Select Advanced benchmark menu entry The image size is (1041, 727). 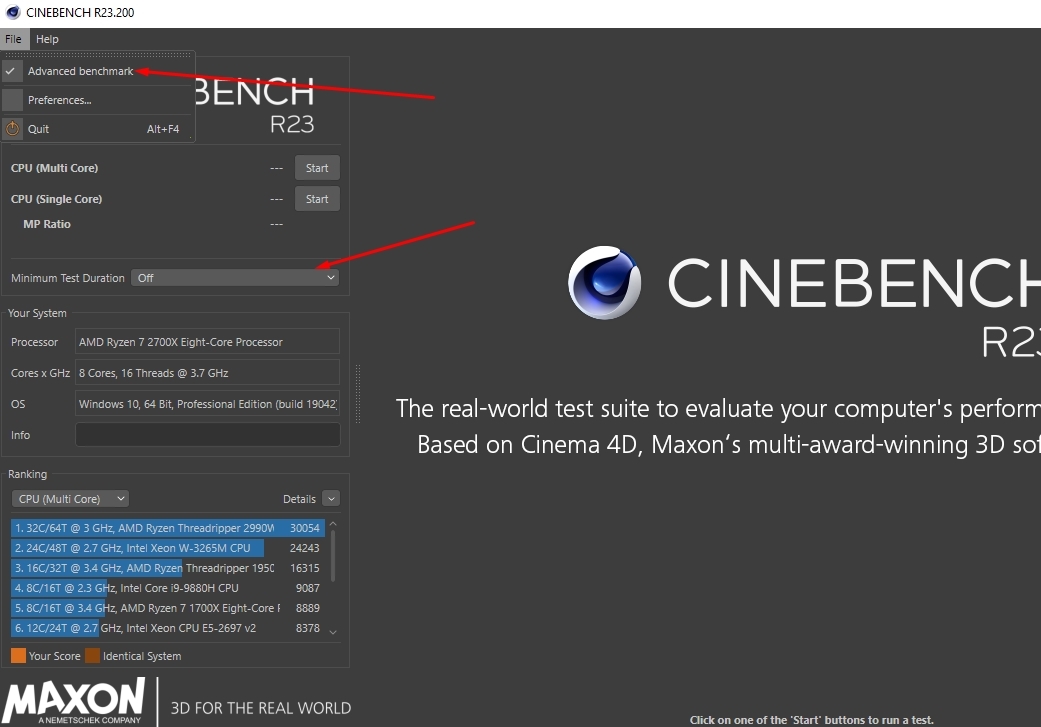pos(98,71)
